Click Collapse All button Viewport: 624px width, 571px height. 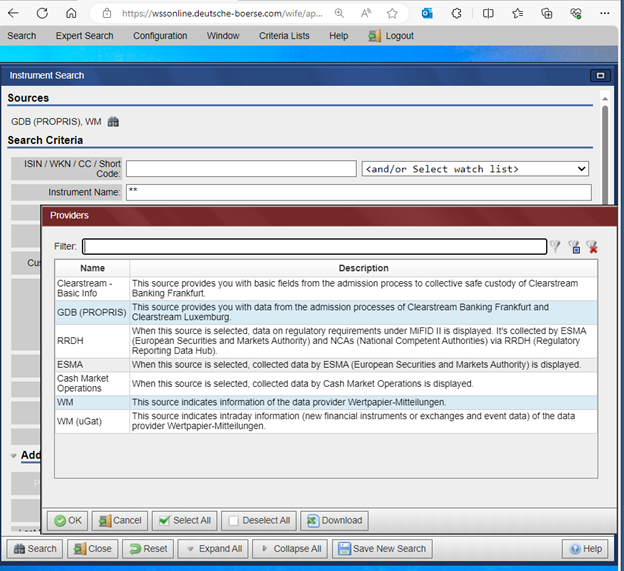click(x=290, y=549)
